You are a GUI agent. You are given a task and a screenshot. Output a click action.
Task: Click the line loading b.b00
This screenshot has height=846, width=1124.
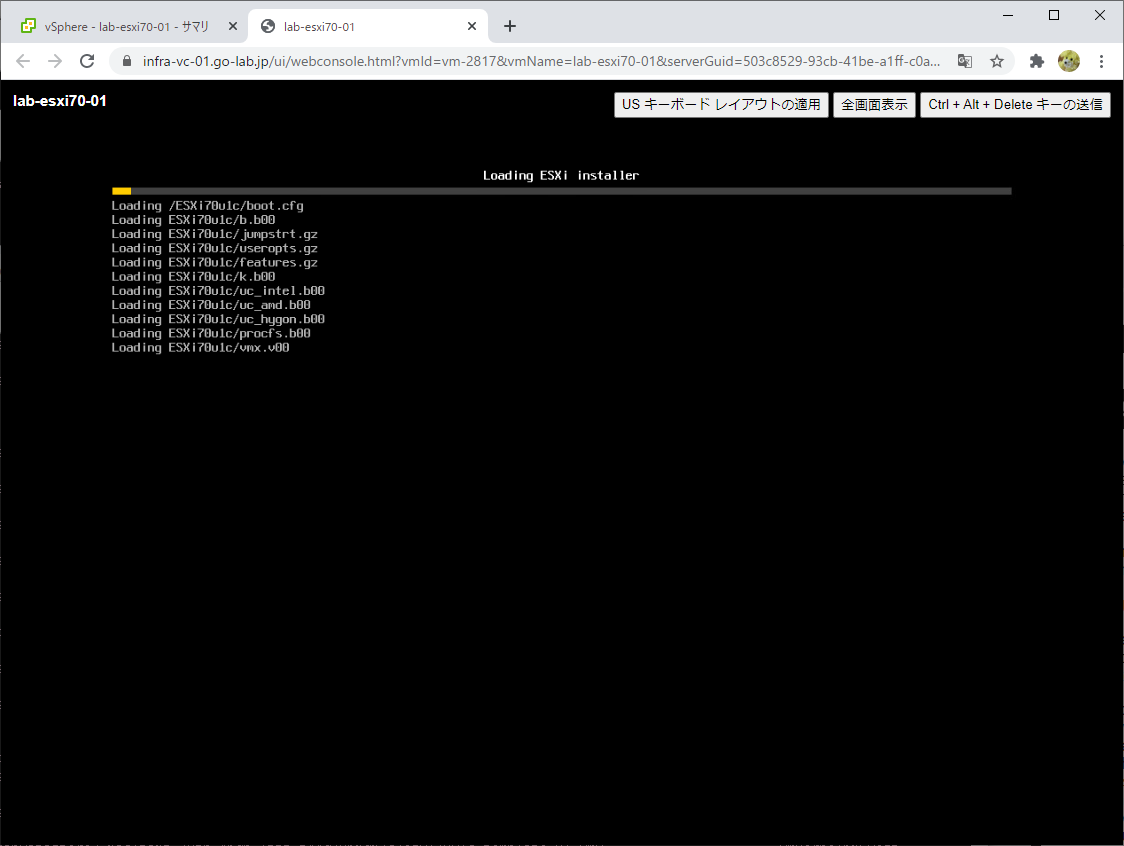click(x=193, y=220)
